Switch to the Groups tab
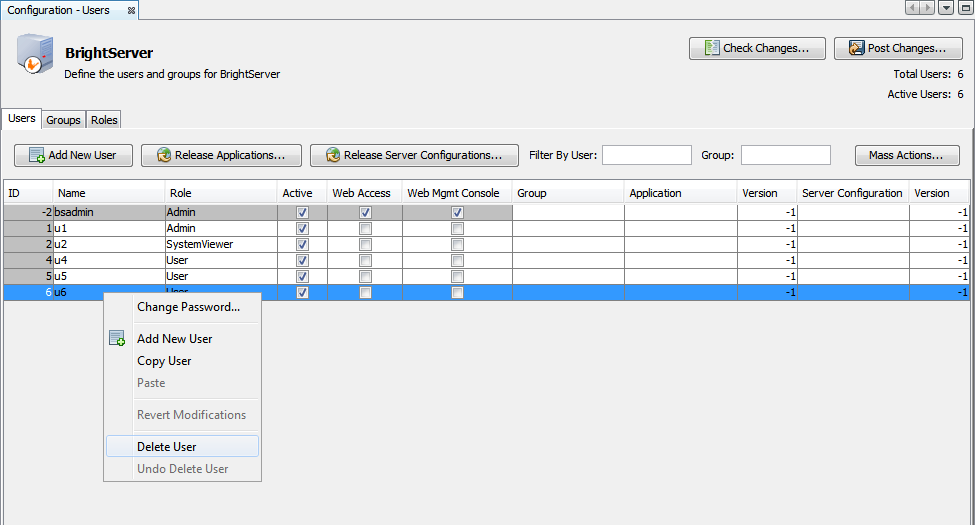Screen dimensions: 975x525 click(x=63, y=120)
